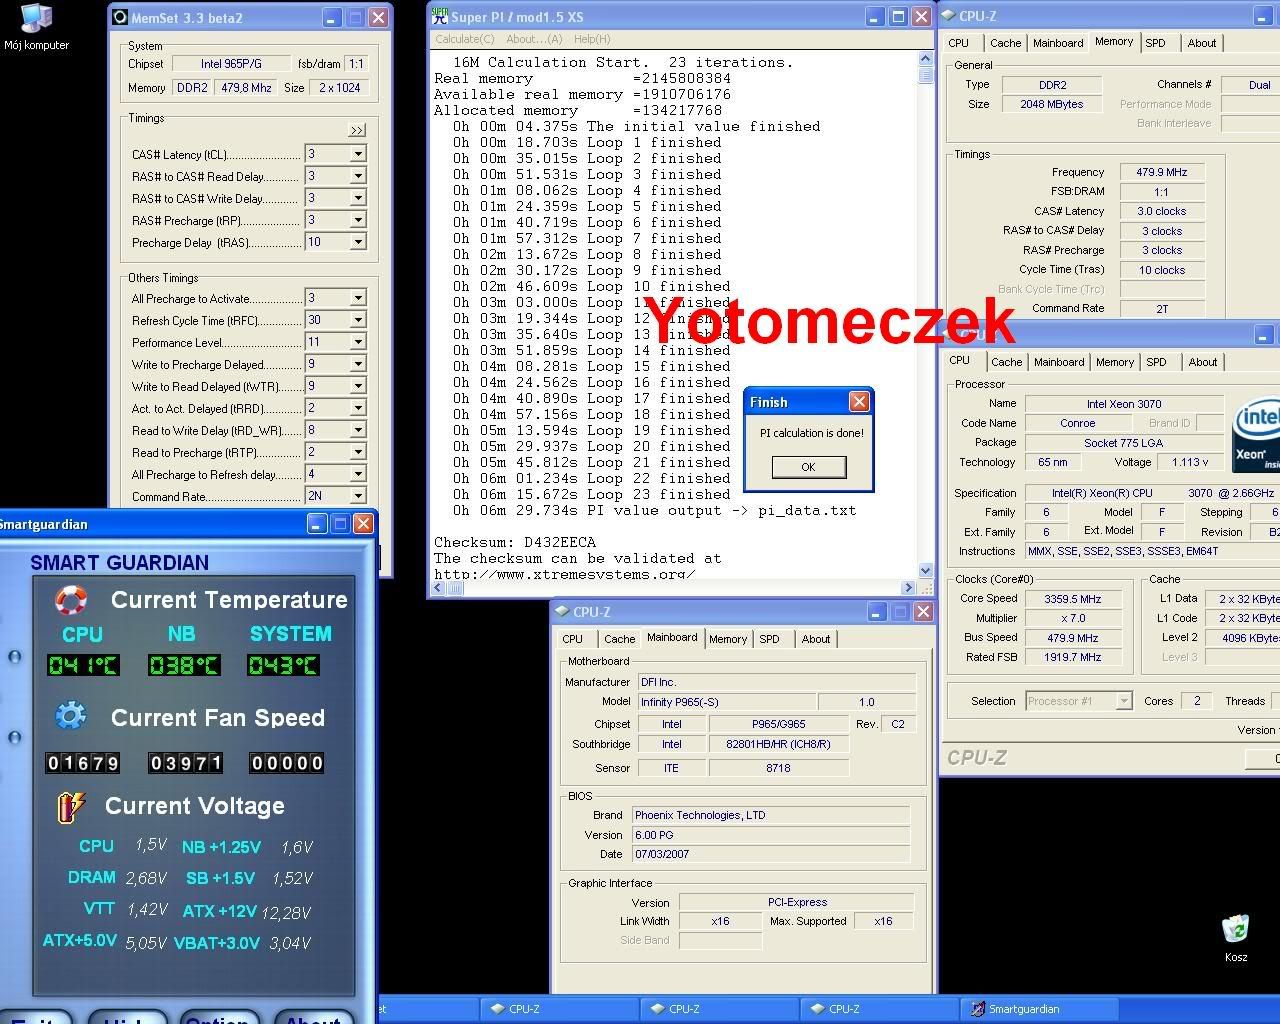Click the DRAM 2,68V voltage reading
The height and width of the screenshot is (1024, 1280).
[146, 878]
